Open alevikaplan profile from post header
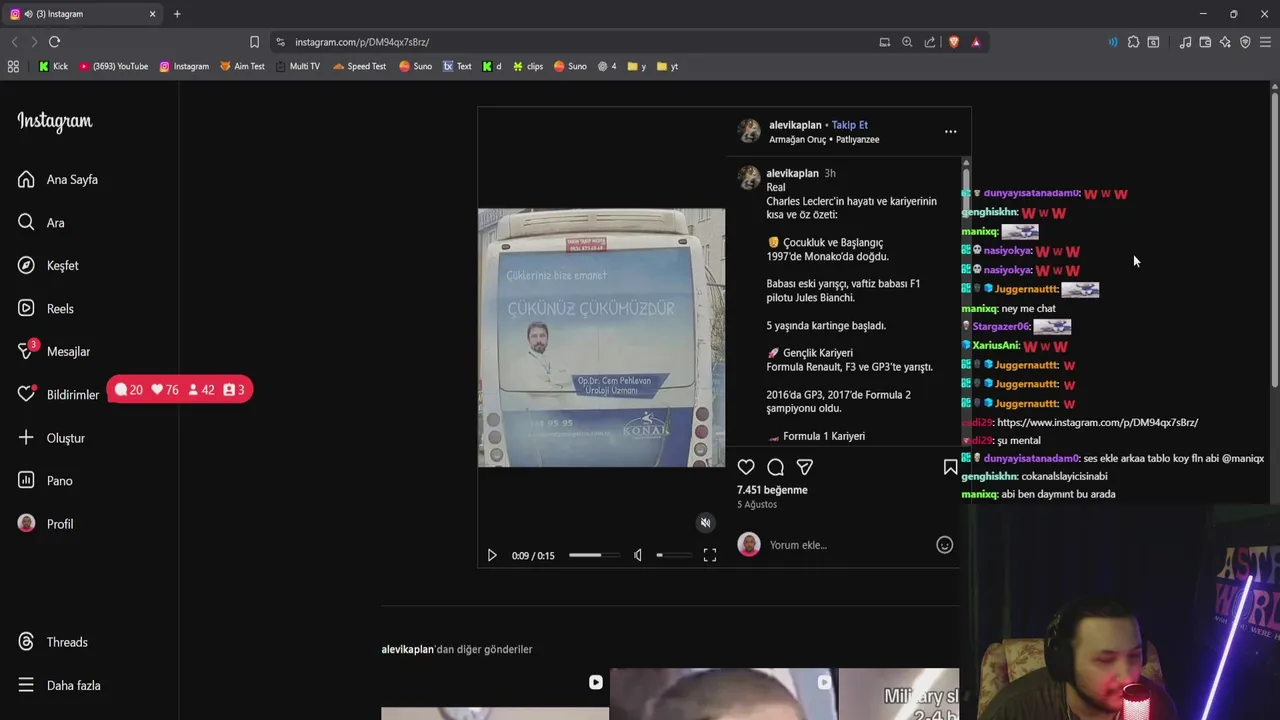This screenshot has height=720, width=1280. coord(795,125)
